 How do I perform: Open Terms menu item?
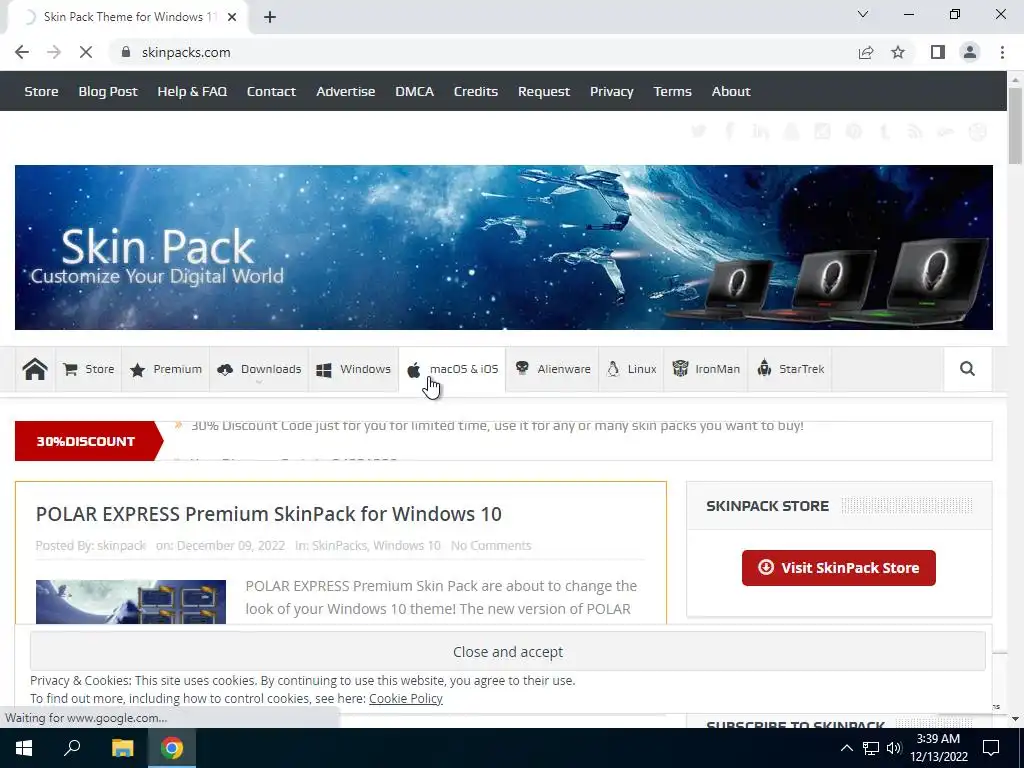tap(672, 91)
